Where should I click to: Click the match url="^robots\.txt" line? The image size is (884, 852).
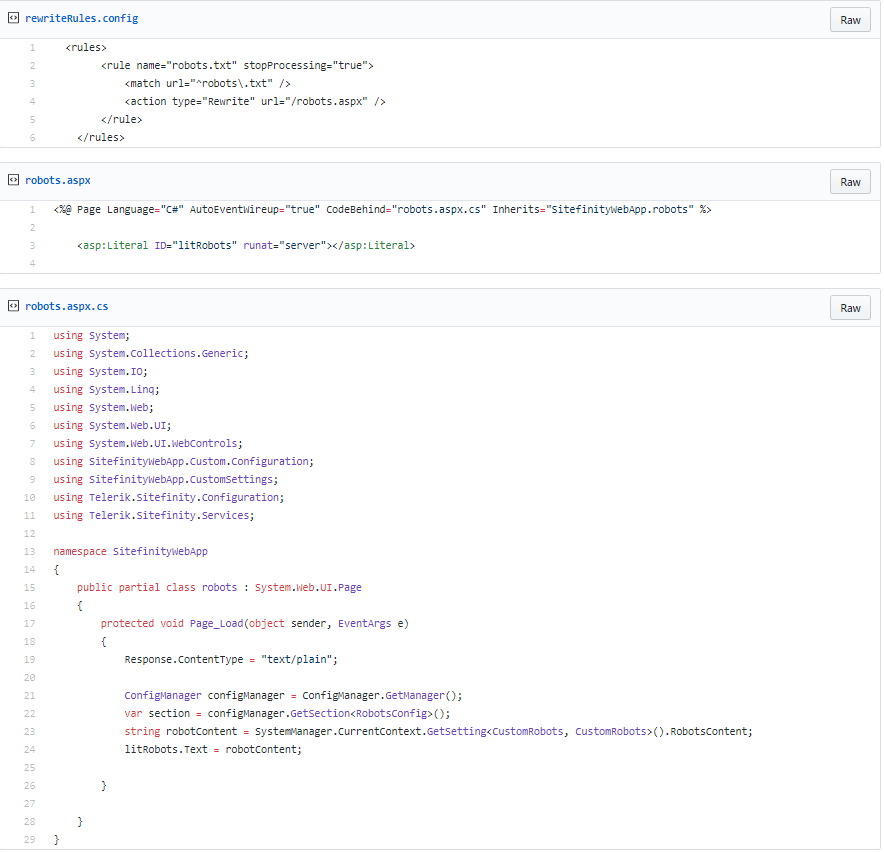click(x=207, y=83)
